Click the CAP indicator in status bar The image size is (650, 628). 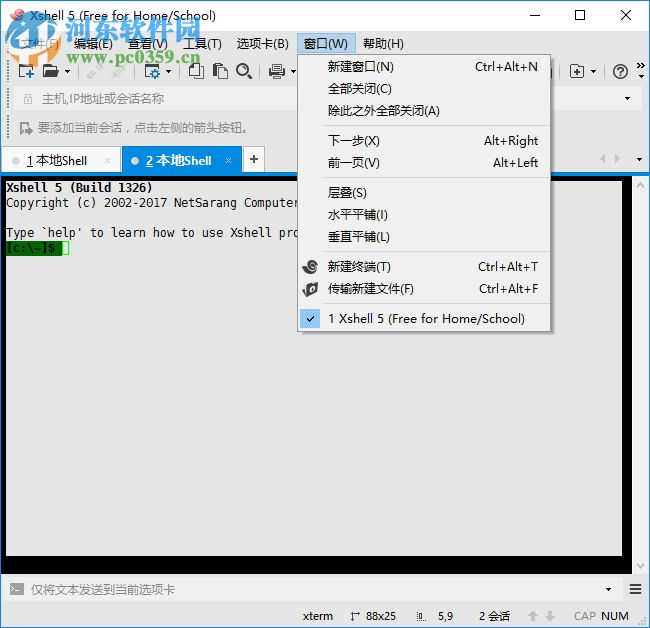pos(585,616)
